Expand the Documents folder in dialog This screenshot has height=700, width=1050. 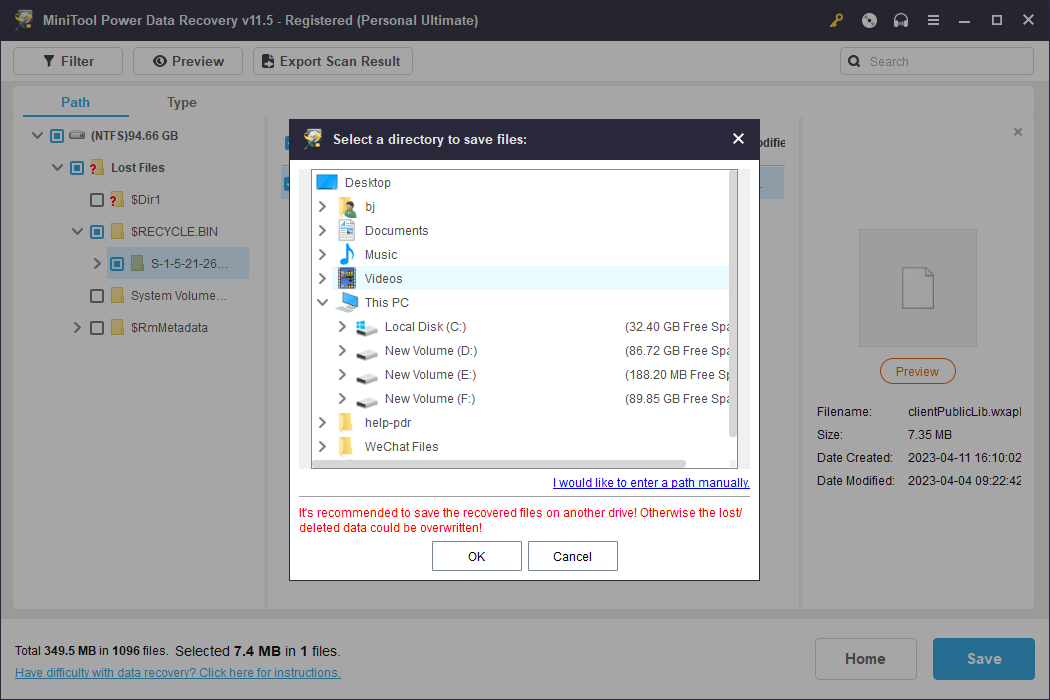(322, 230)
